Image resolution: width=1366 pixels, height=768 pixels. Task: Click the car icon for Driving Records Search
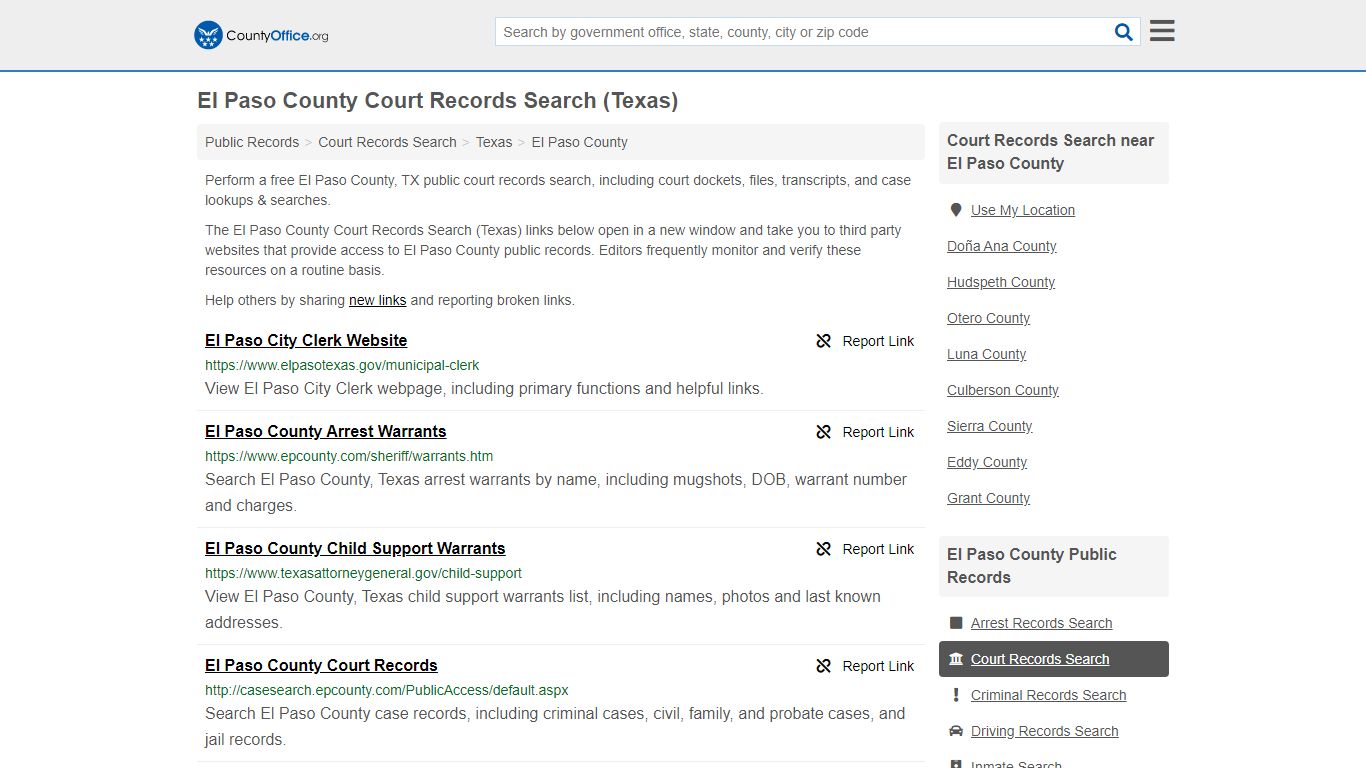coord(956,731)
